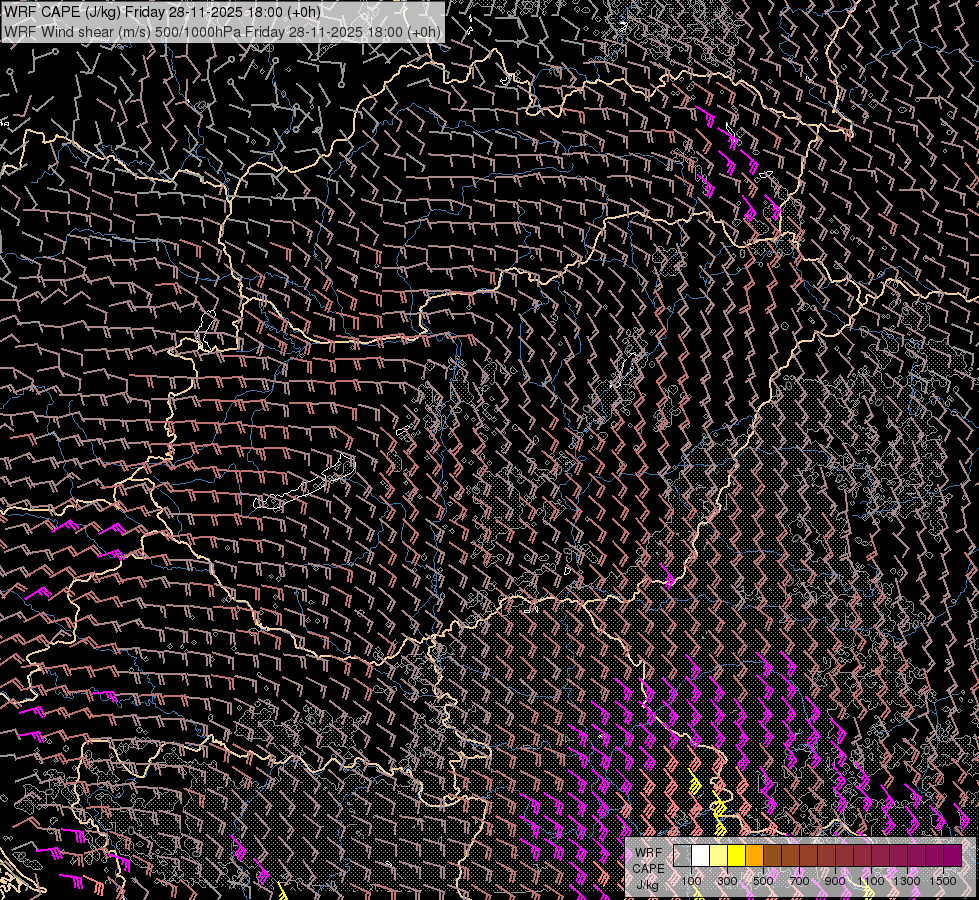Image resolution: width=979 pixels, height=900 pixels.
Task: Click the 1500 label on the legend
Action: point(943,881)
